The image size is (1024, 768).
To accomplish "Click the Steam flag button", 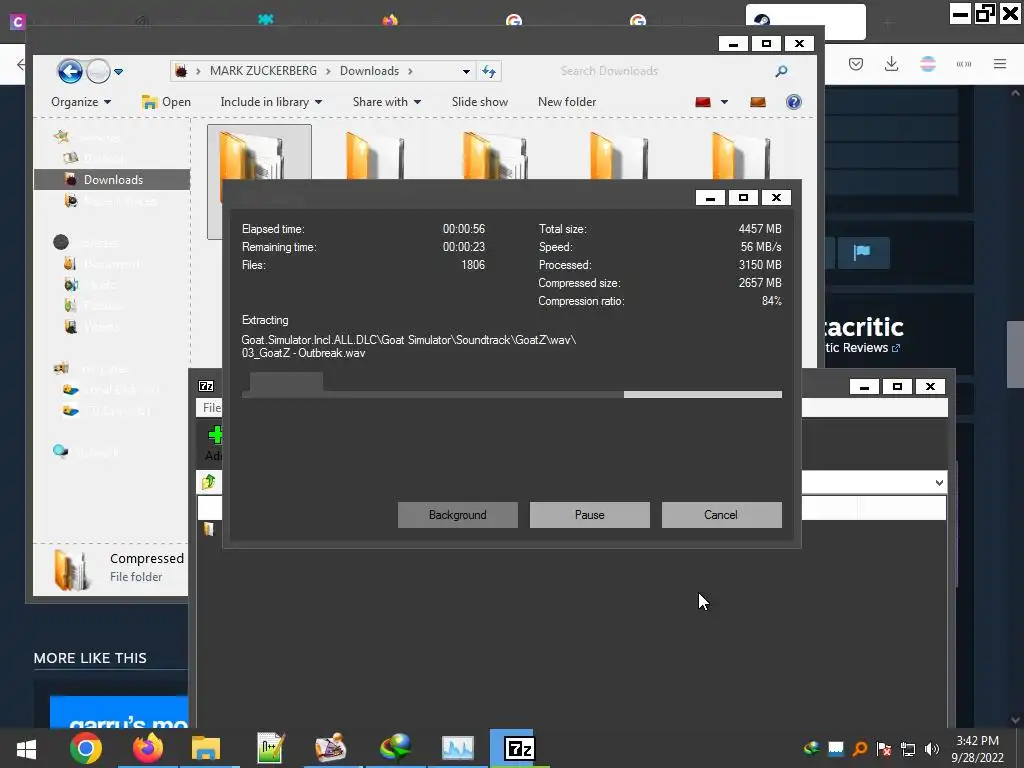I will click(x=862, y=252).
